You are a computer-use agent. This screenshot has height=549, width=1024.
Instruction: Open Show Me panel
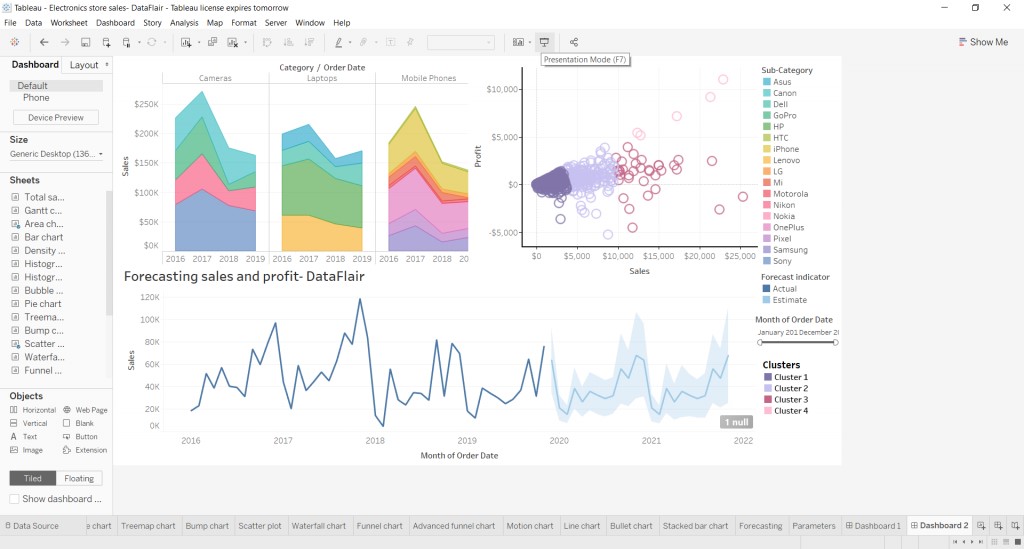pos(982,42)
